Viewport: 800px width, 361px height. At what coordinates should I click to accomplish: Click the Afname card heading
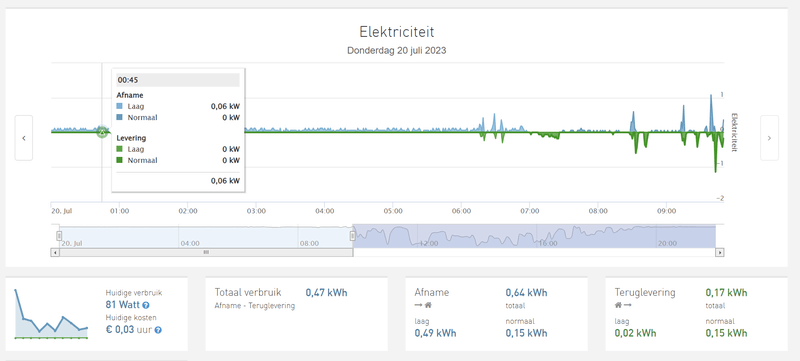pyautogui.click(x=432, y=293)
